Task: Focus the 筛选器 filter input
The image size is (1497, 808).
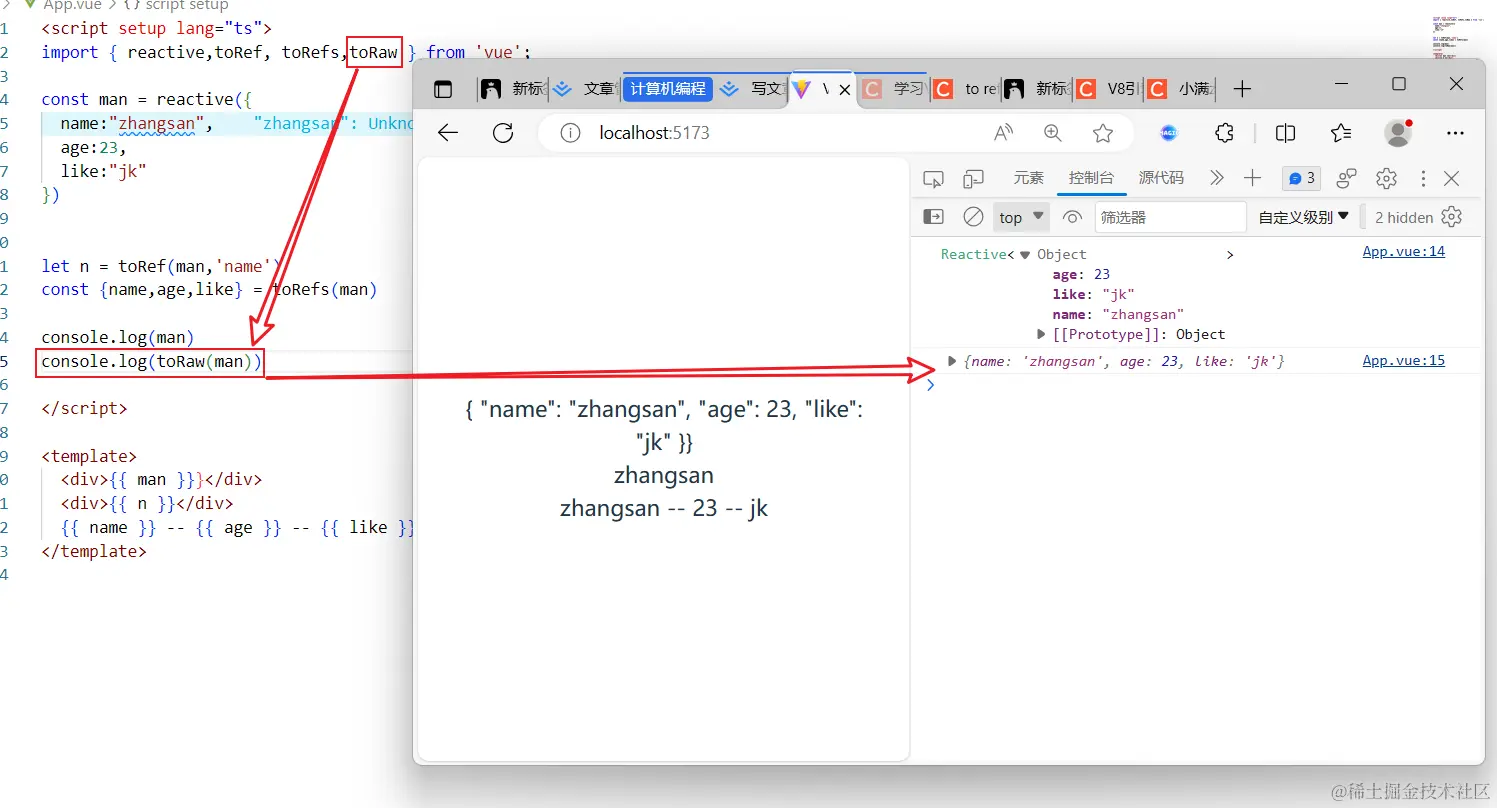Action: tap(1171, 217)
